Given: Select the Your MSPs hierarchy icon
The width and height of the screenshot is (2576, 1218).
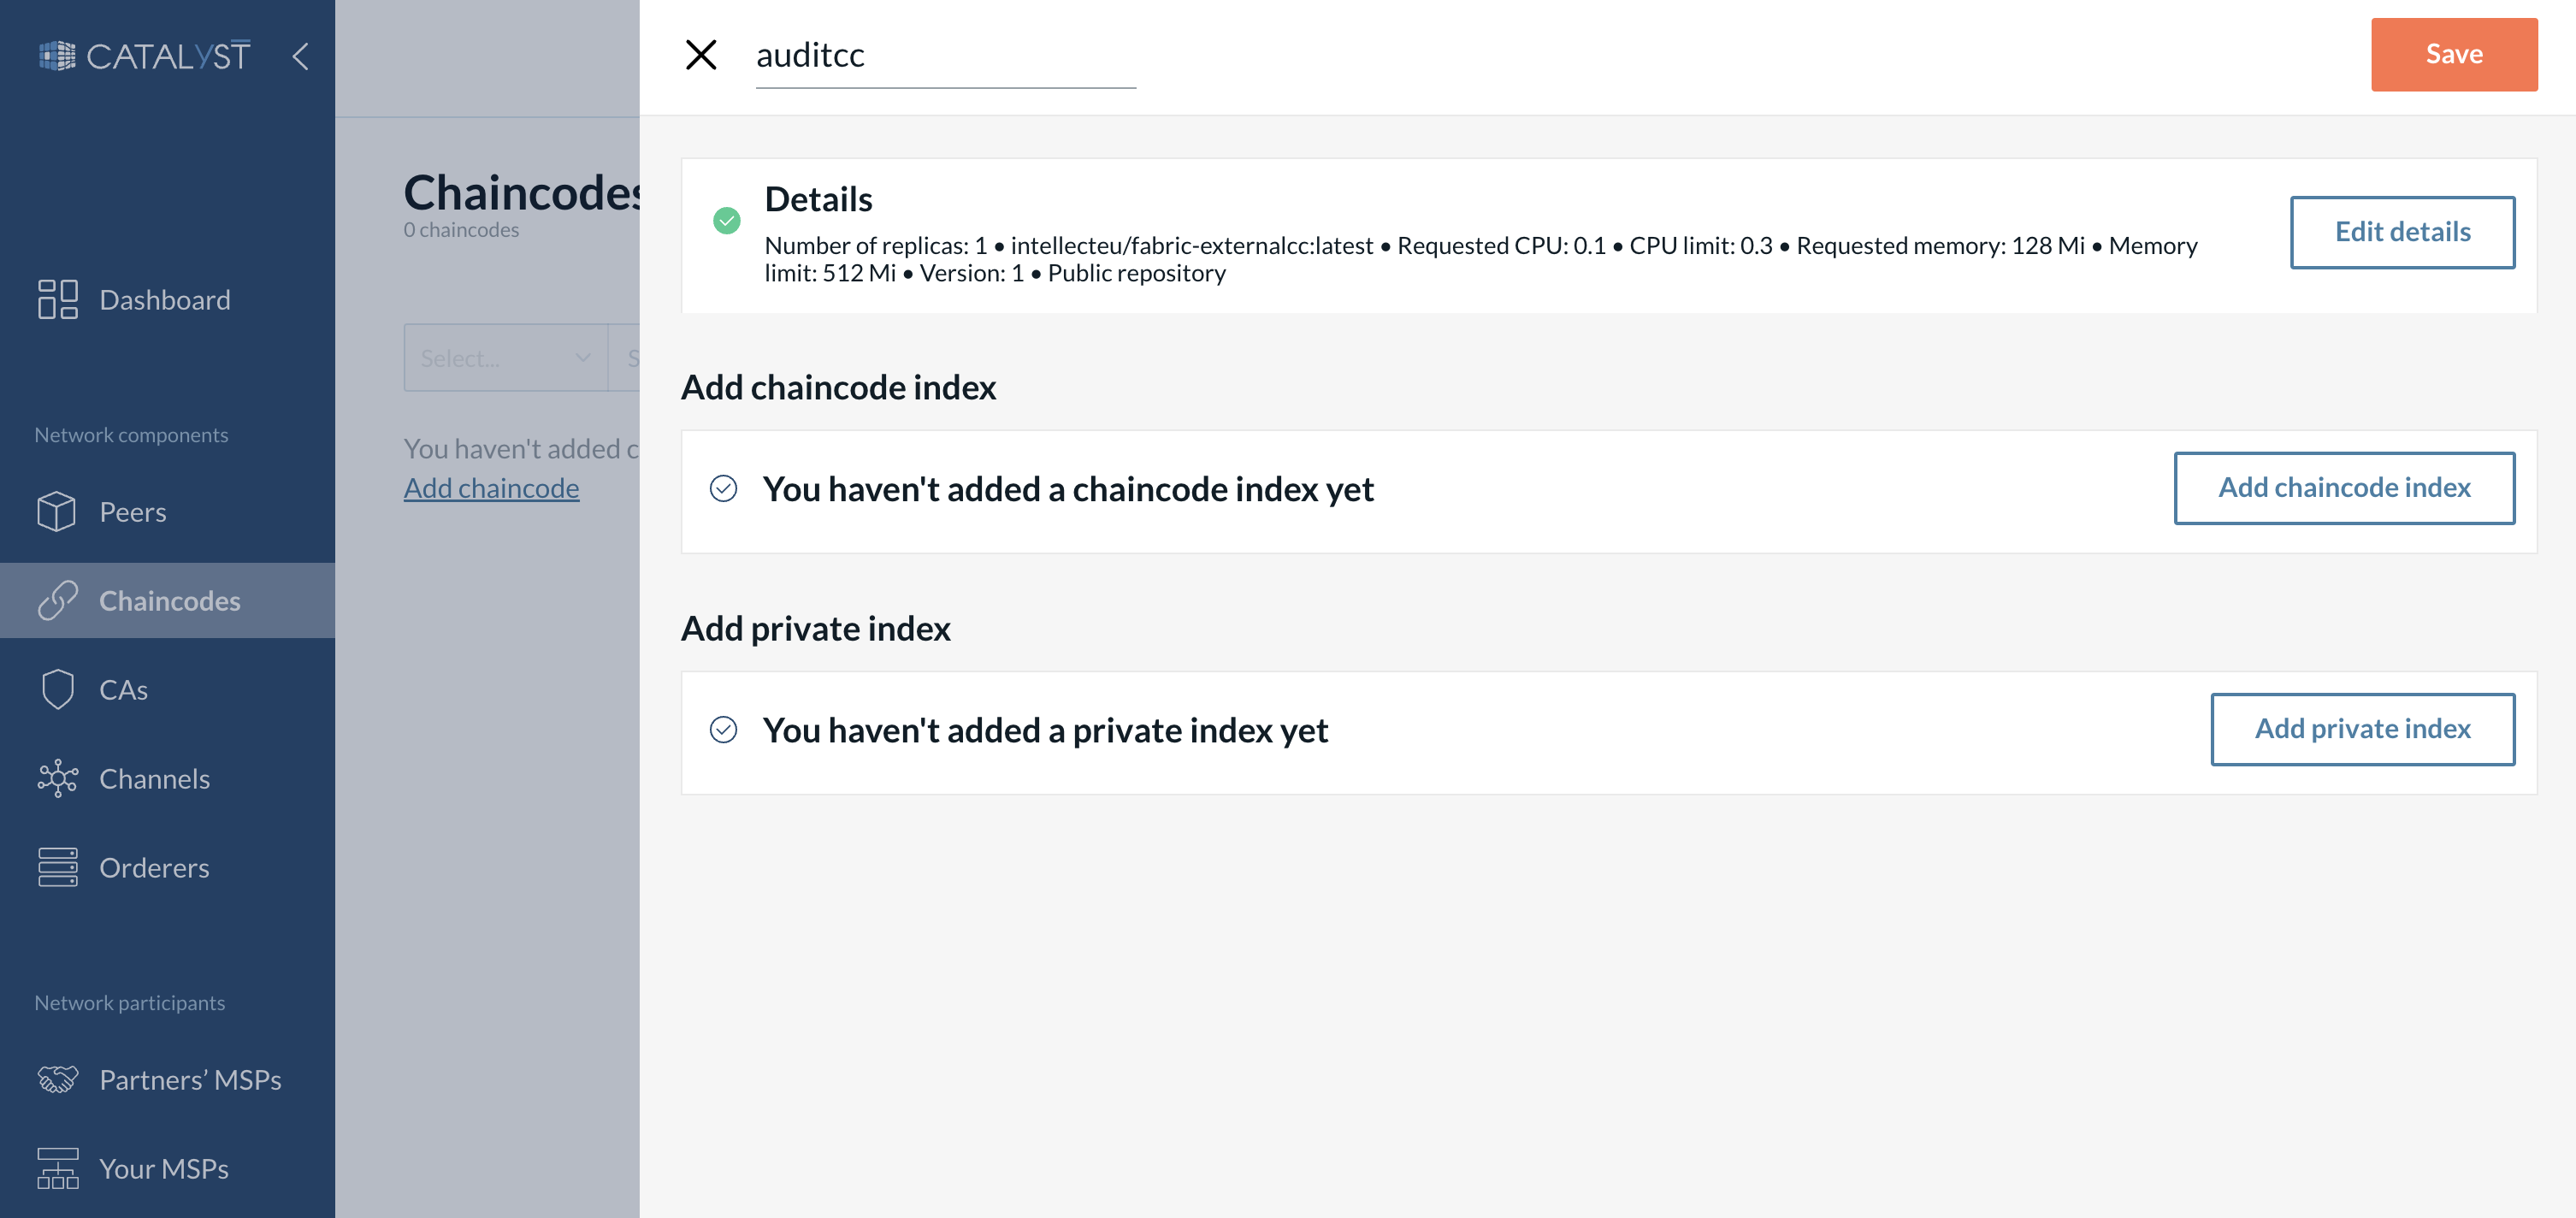Looking at the screenshot, I should point(58,1167).
